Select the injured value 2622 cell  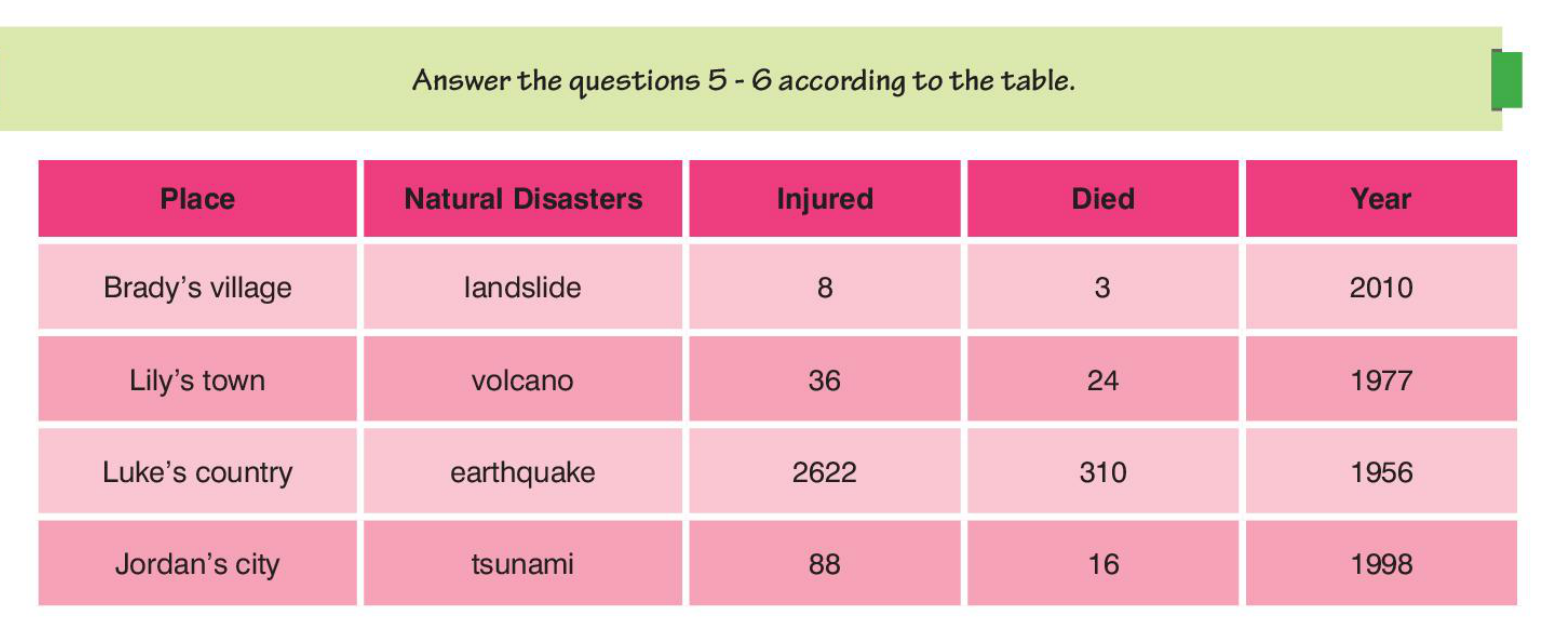pos(824,472)
